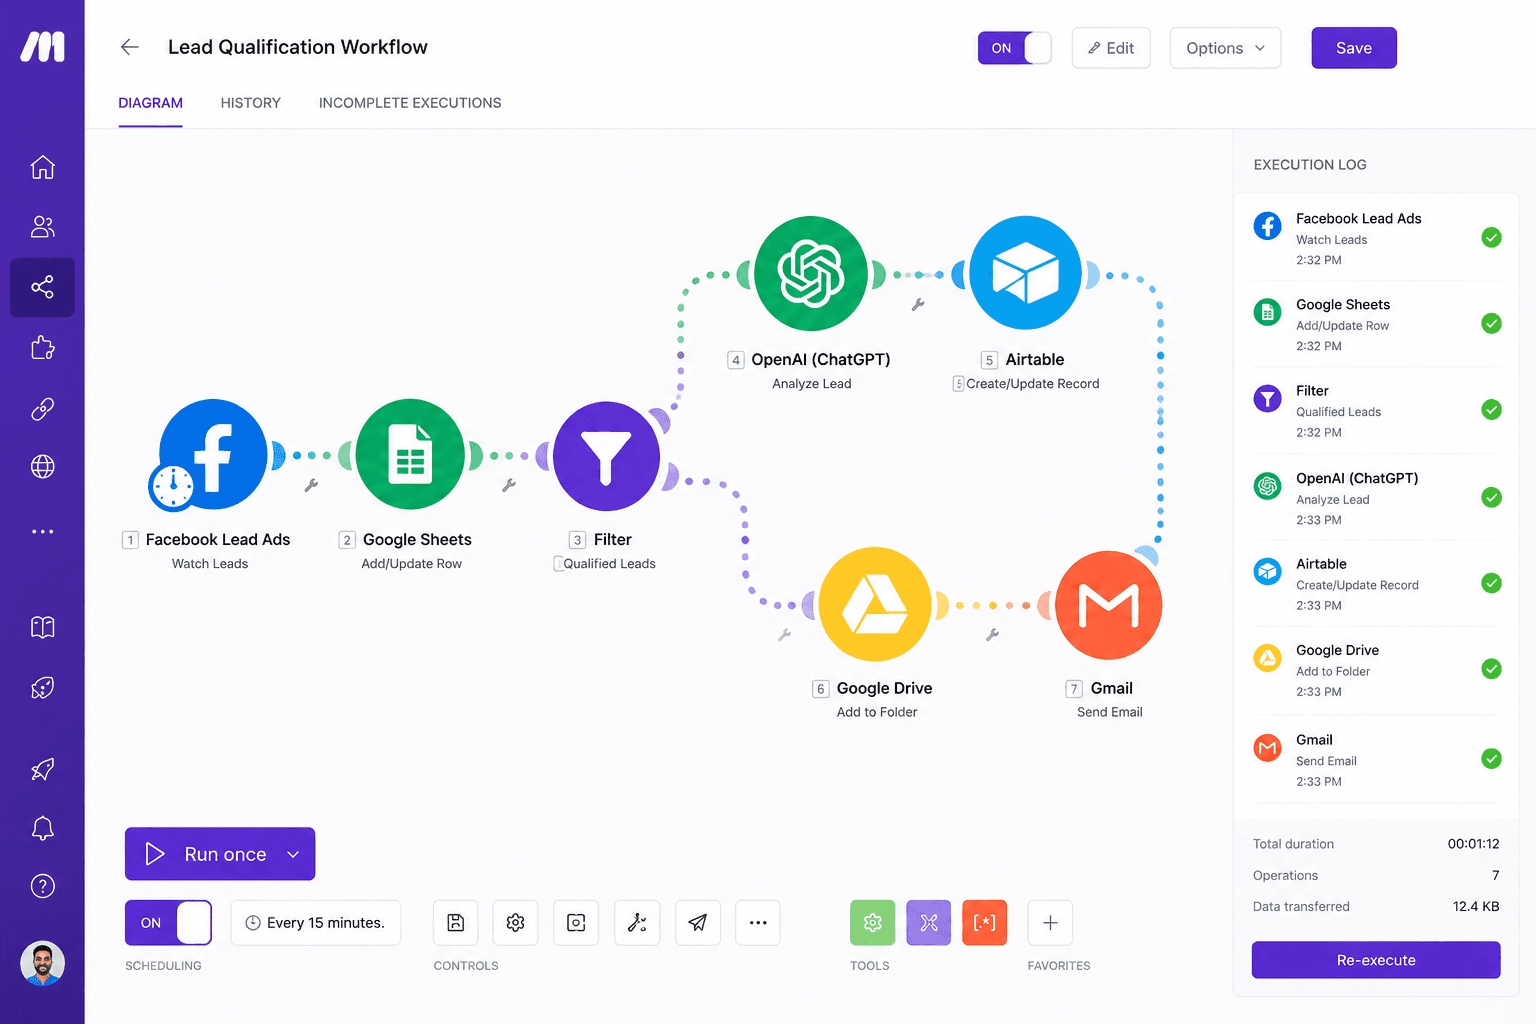Open Google Sheets entry in execution log
This screenshot has height=1024, width=1536.
click(1377, 324)
